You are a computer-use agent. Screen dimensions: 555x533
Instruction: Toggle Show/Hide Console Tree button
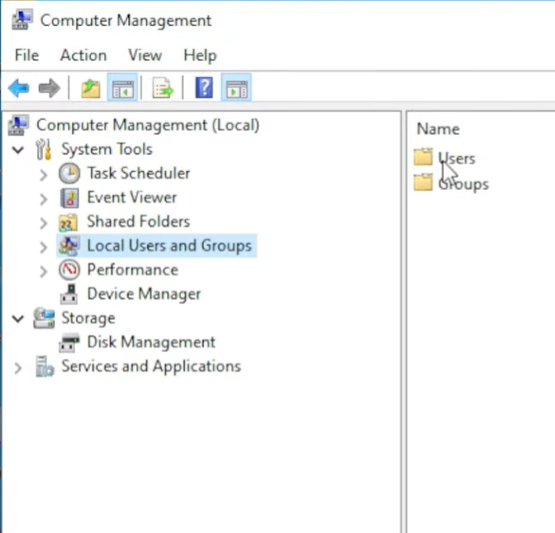[122, 88]
